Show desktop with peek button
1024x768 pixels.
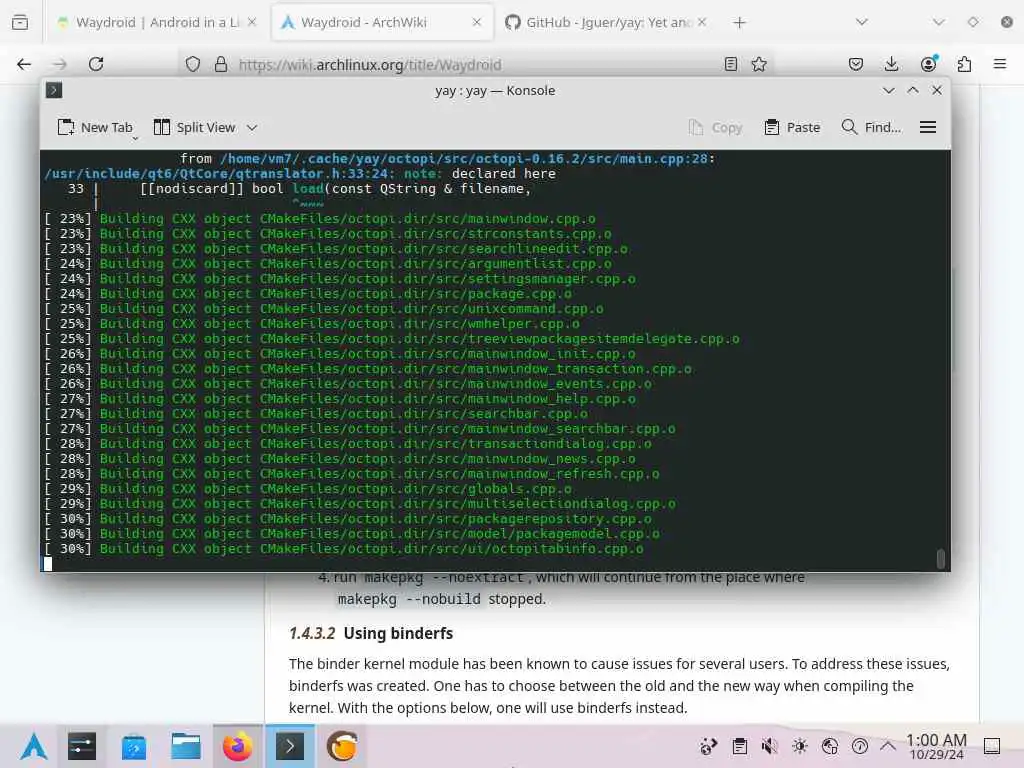[x=992, y=746]
